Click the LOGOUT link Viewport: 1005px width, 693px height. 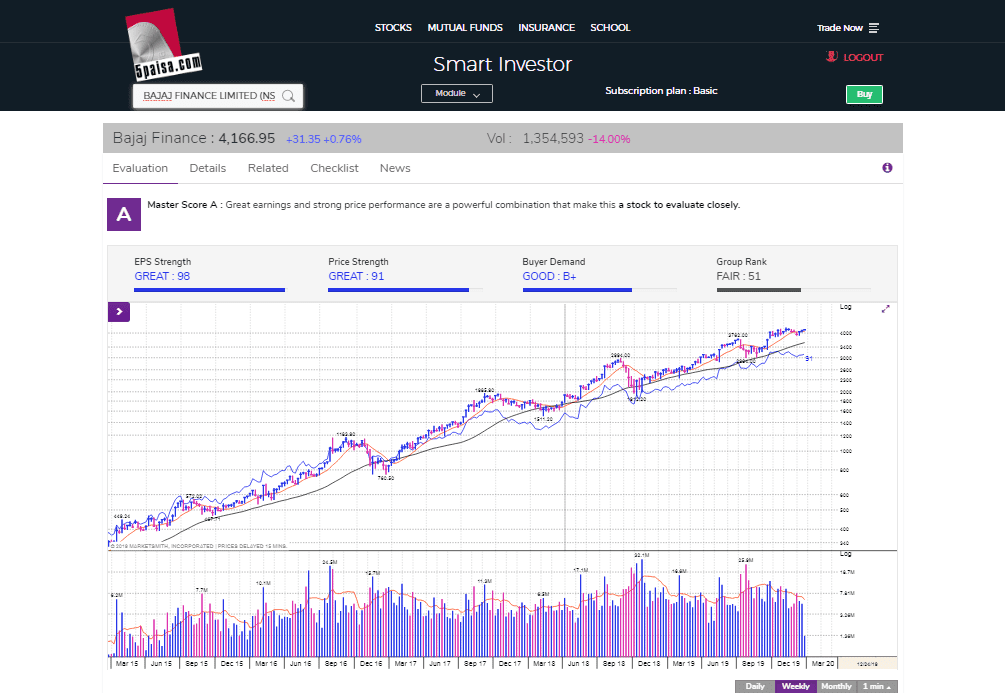point(863,57)
